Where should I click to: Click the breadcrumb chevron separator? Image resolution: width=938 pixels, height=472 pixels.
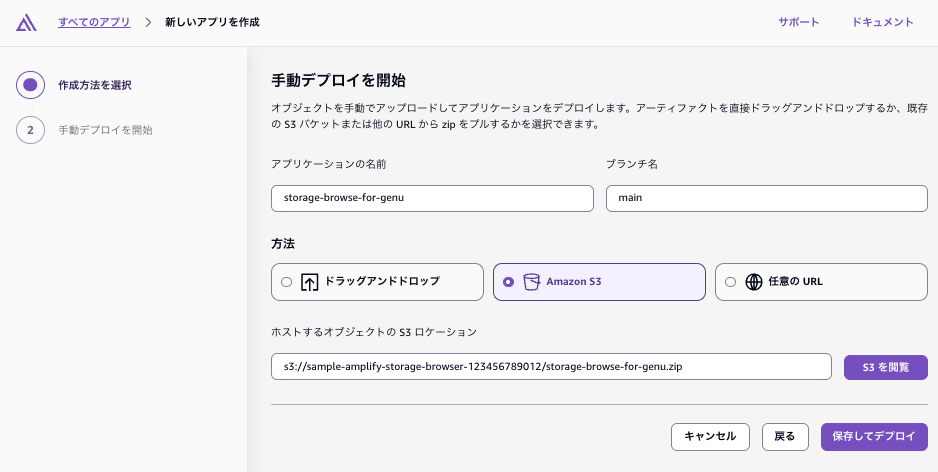coord(148,23)
